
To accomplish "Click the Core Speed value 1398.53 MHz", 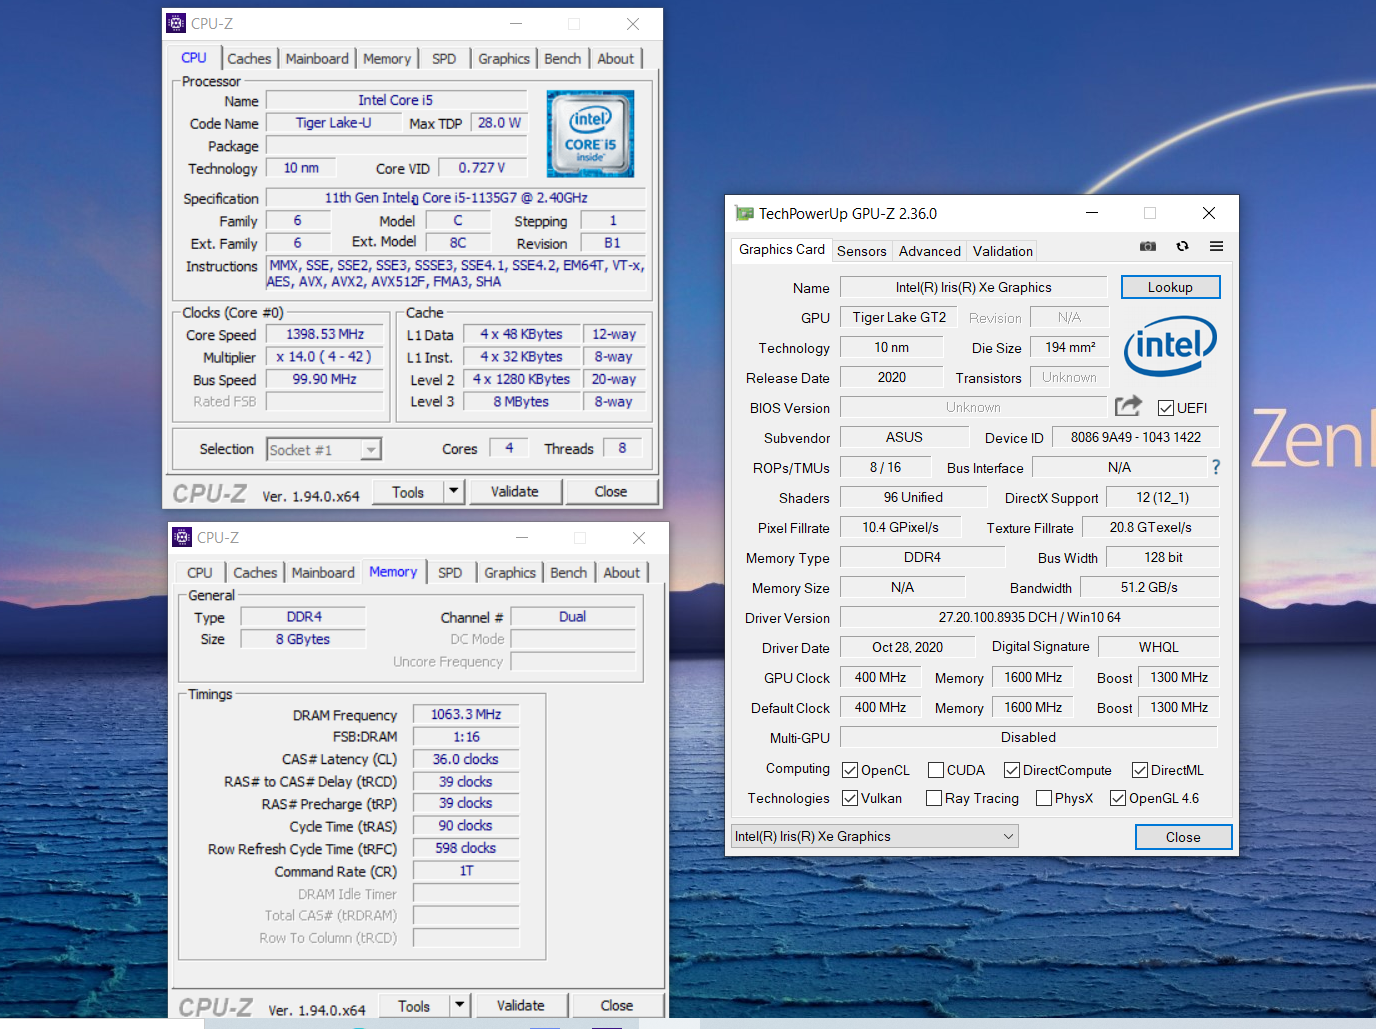I will coord(325,334).
